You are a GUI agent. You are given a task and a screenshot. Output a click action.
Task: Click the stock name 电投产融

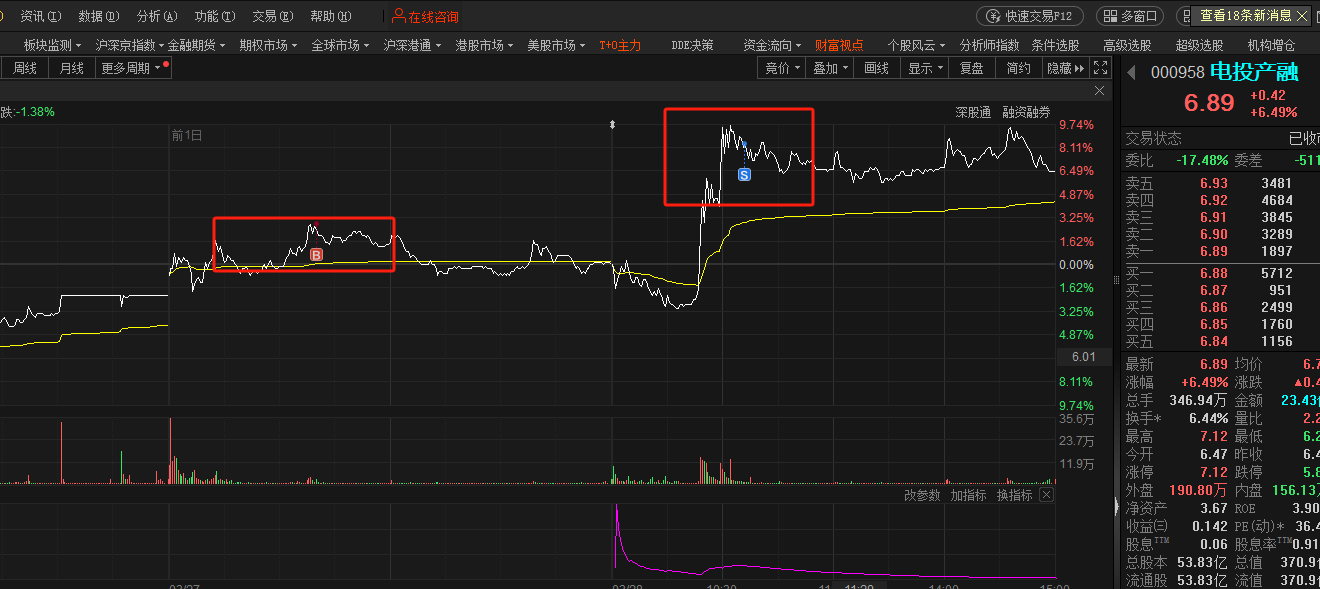tap(1254, 72)
